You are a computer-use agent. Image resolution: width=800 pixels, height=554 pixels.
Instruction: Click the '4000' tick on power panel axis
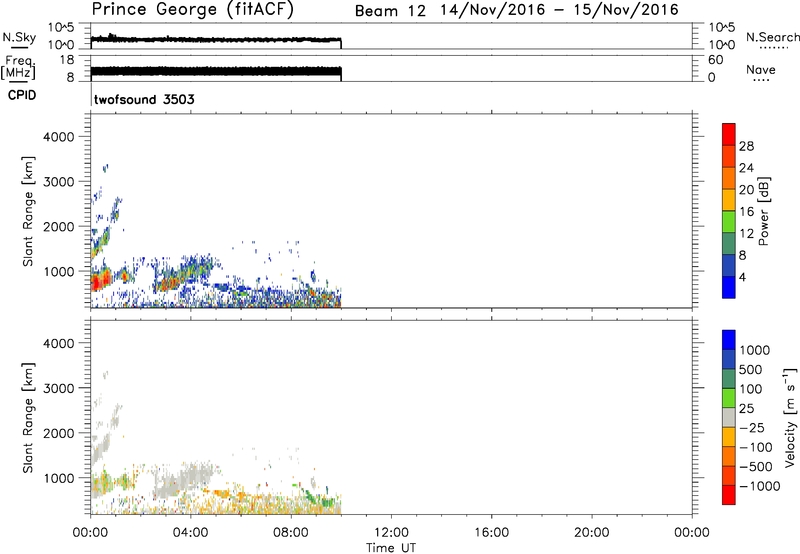point(59,137)
